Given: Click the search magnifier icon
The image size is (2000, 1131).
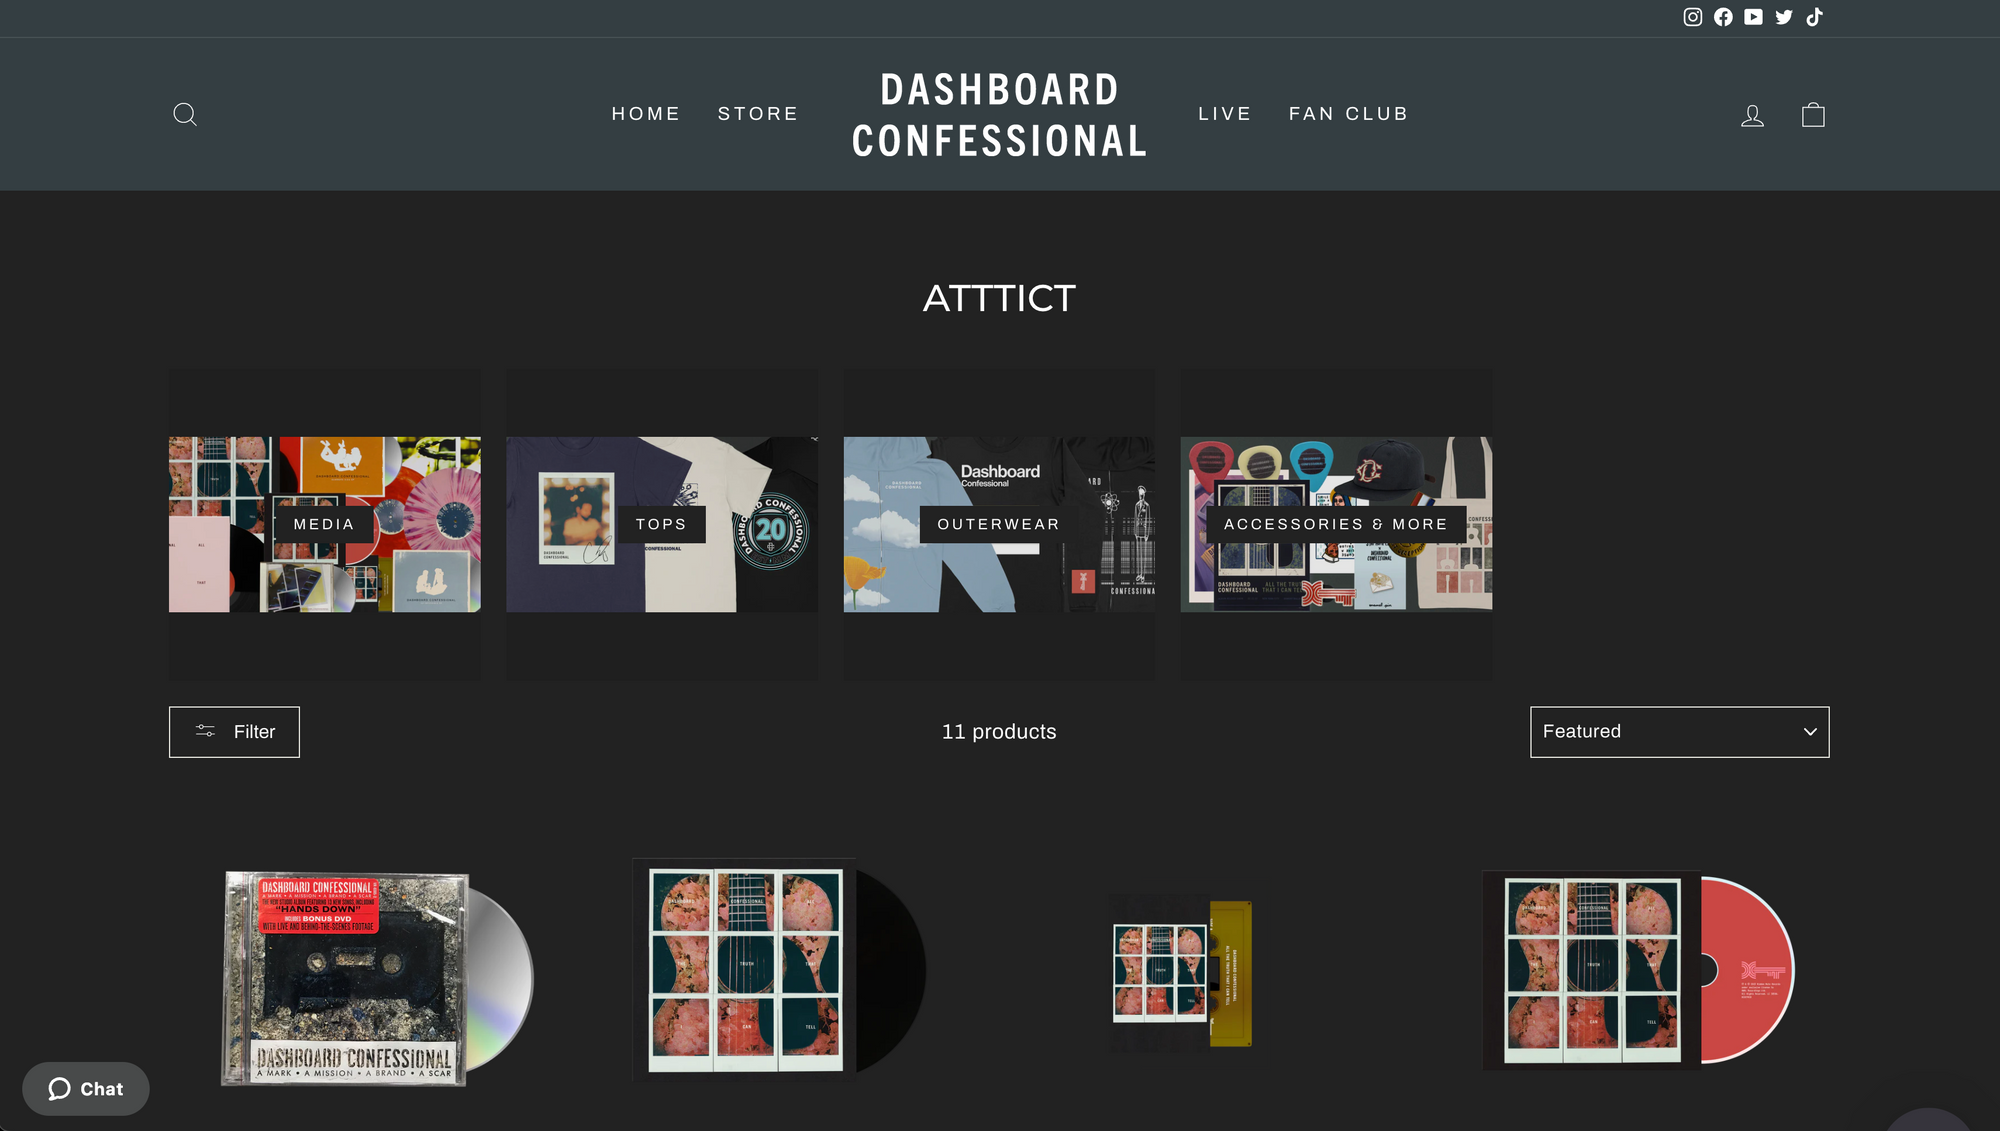Looking at the screenshot, I should pos(185,114).
